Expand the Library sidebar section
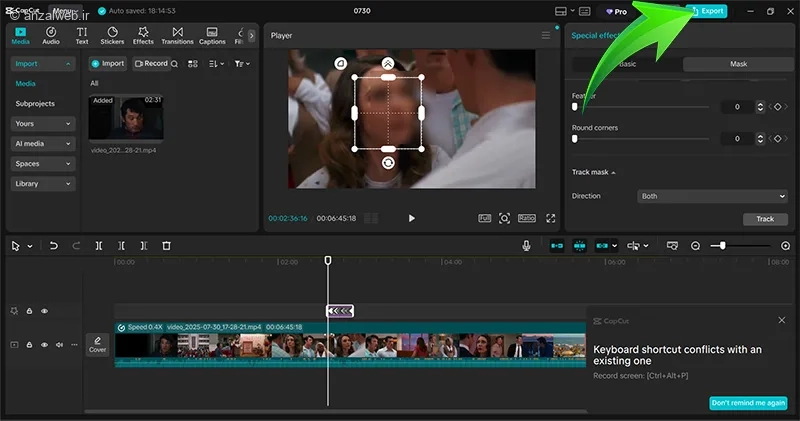 [42, 184]
